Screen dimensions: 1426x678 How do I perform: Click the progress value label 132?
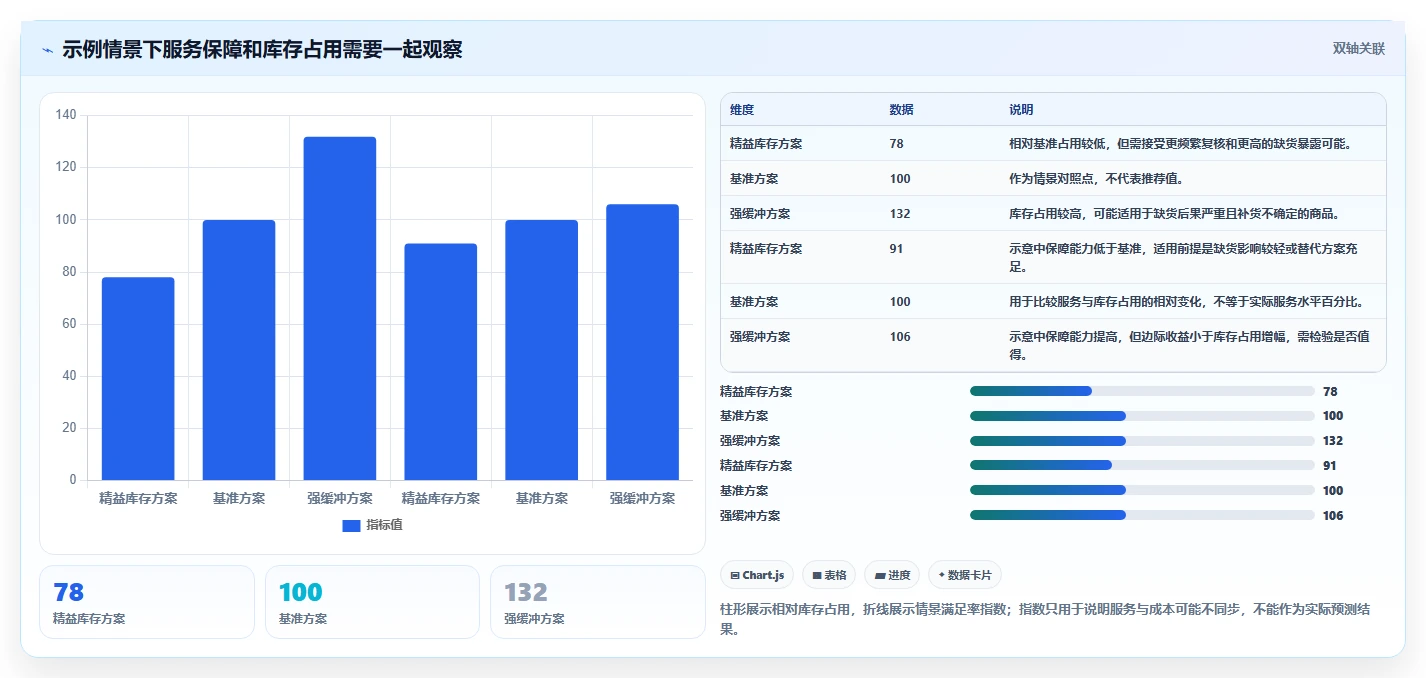pyautogui.click(x=1333, y=441)
